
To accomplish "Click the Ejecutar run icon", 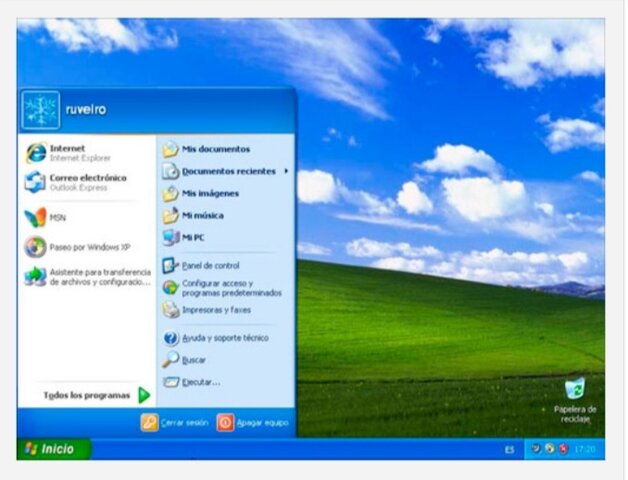I will click(171, 382).
